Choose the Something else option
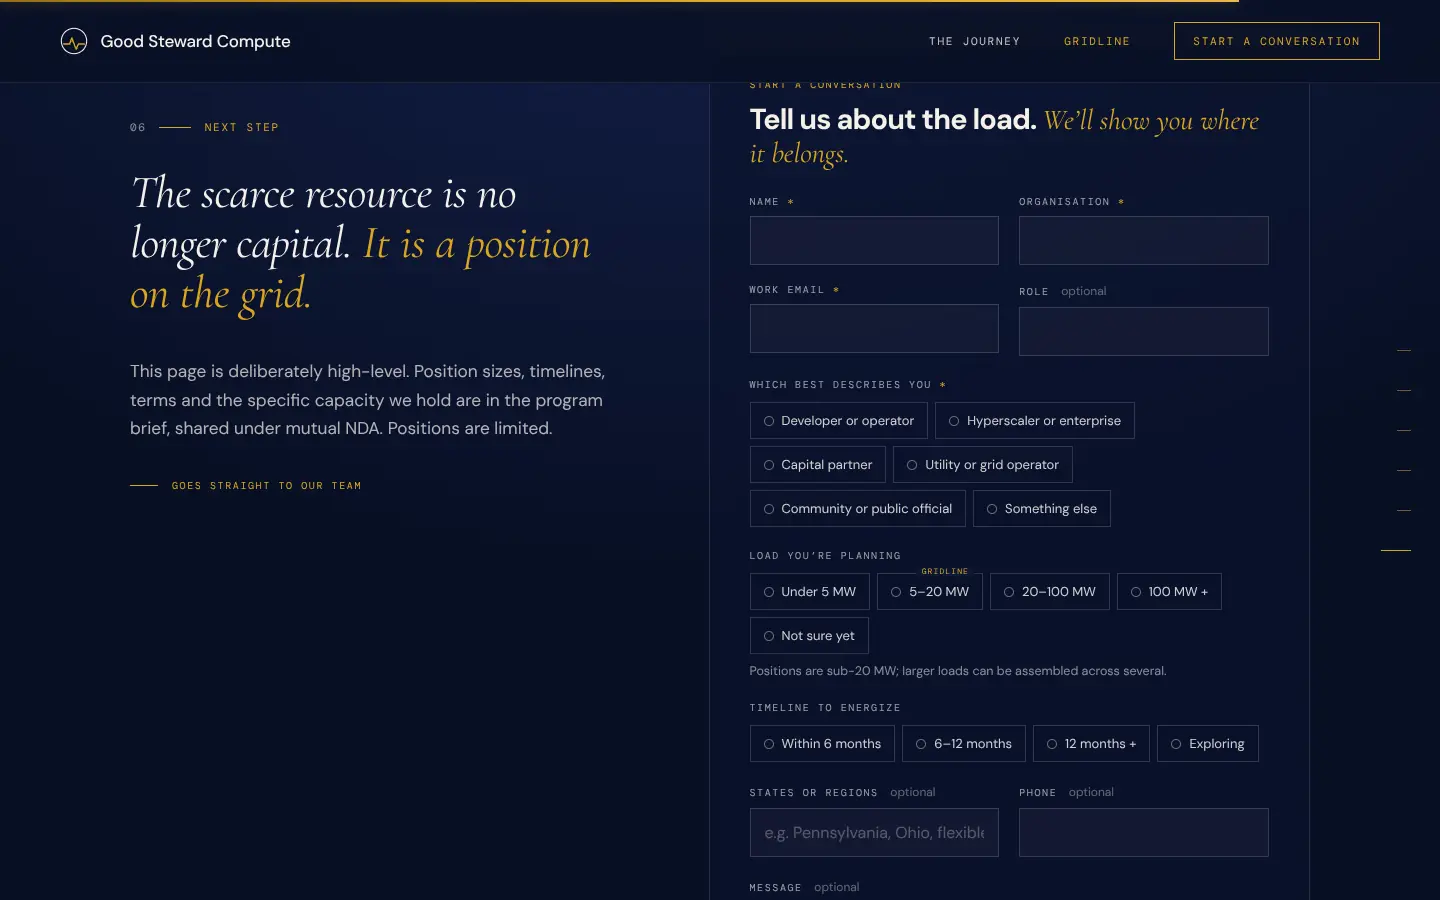 (x=1042, y=509)
